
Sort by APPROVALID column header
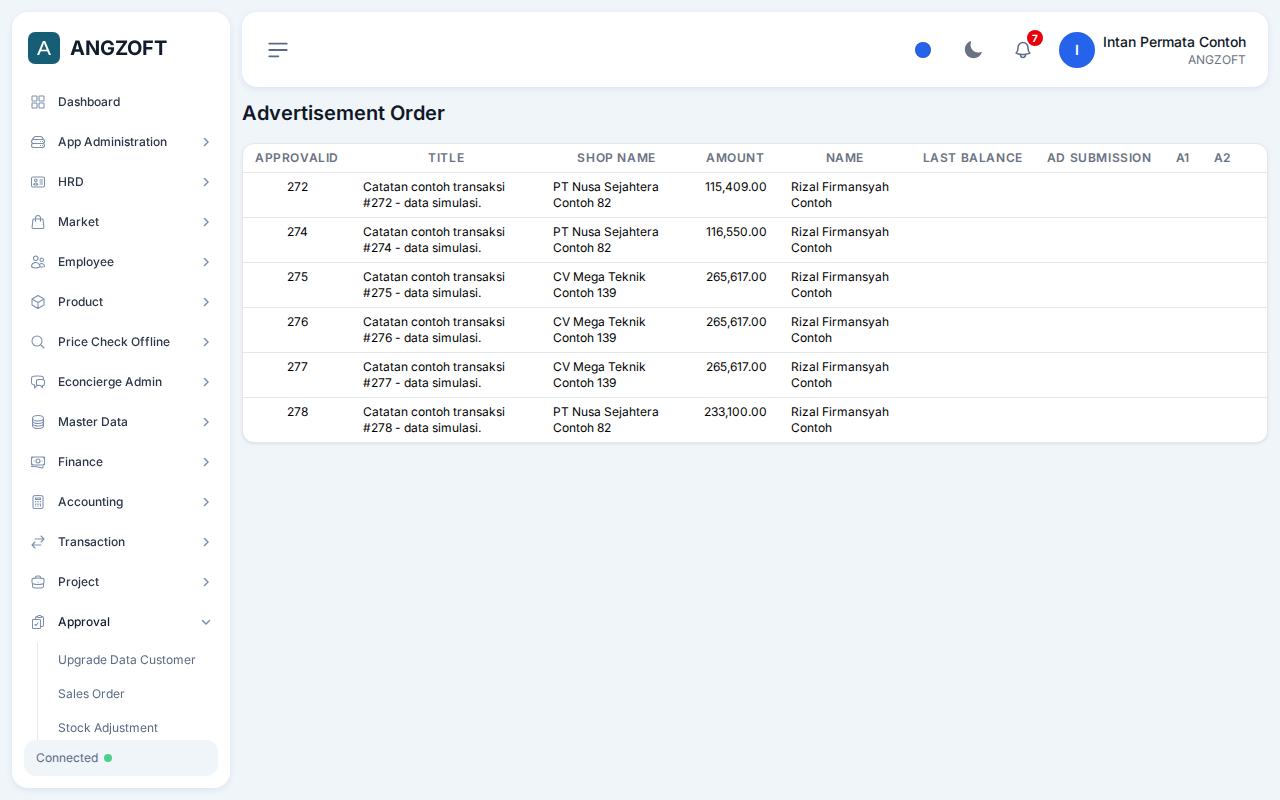(297, 158)
